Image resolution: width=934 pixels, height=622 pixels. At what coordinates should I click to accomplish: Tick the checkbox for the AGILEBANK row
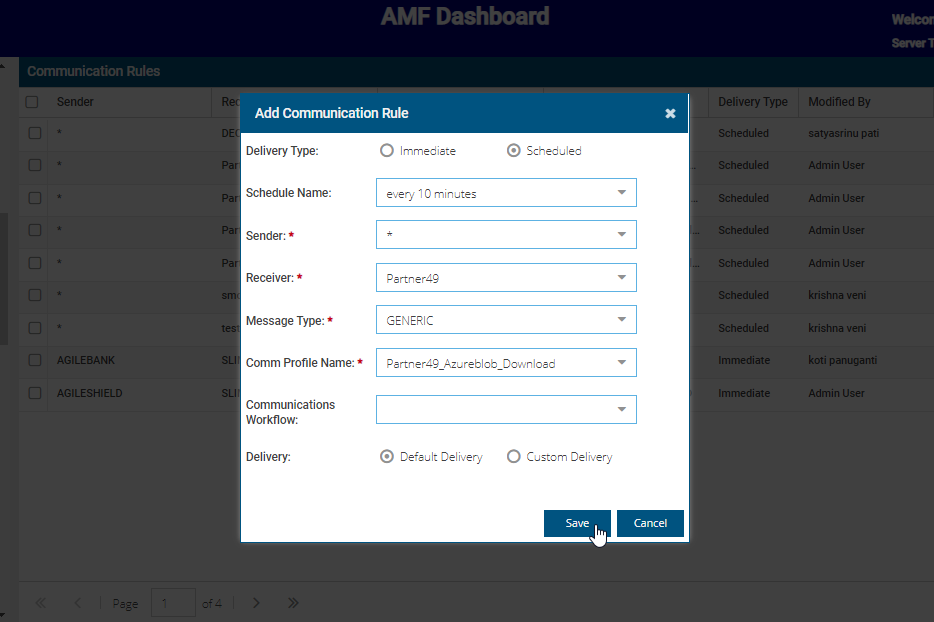click(35, 360)
